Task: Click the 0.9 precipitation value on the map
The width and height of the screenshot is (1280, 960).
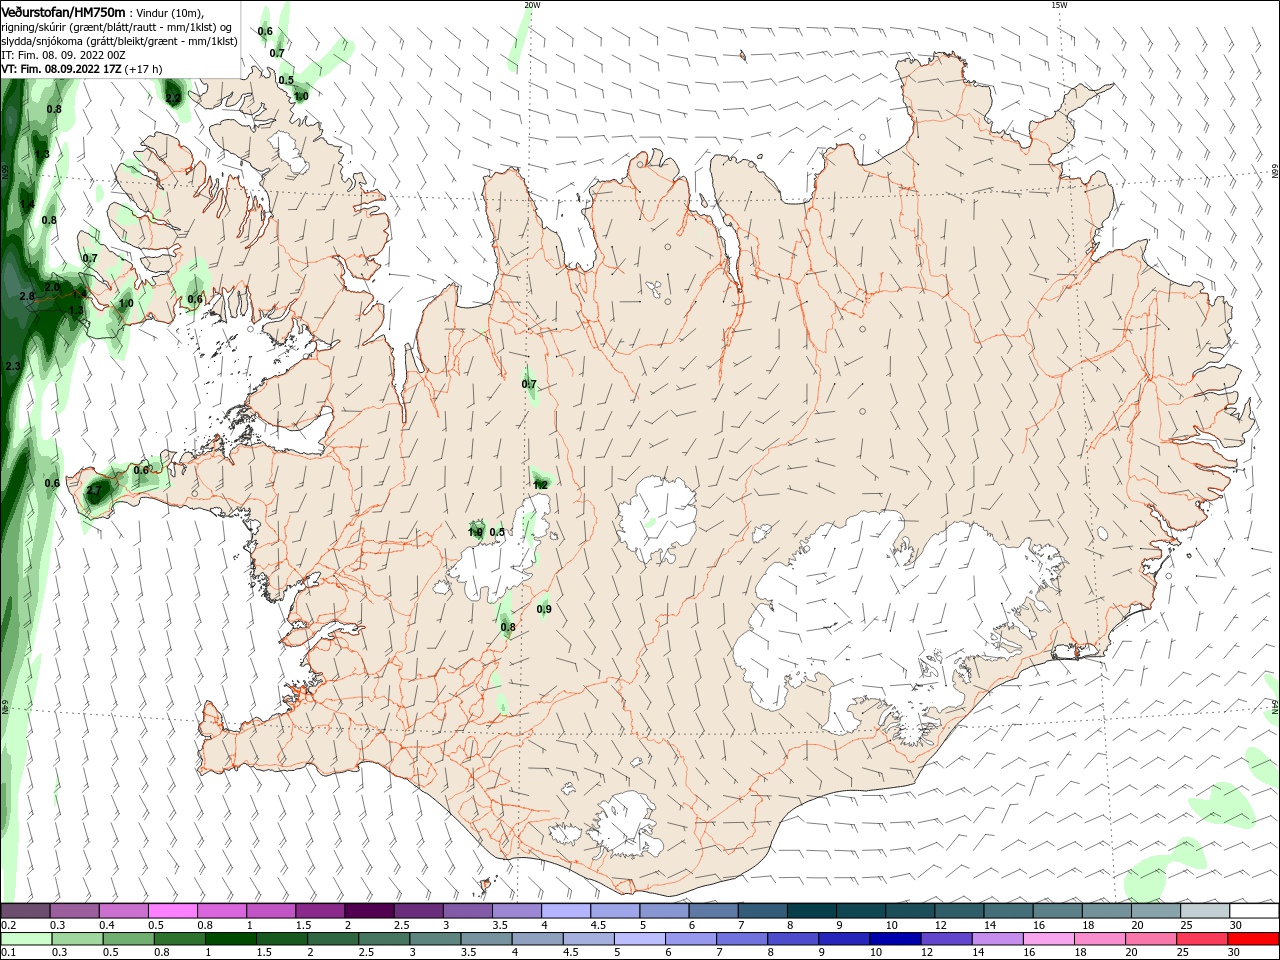Action: tap(544, 609)
